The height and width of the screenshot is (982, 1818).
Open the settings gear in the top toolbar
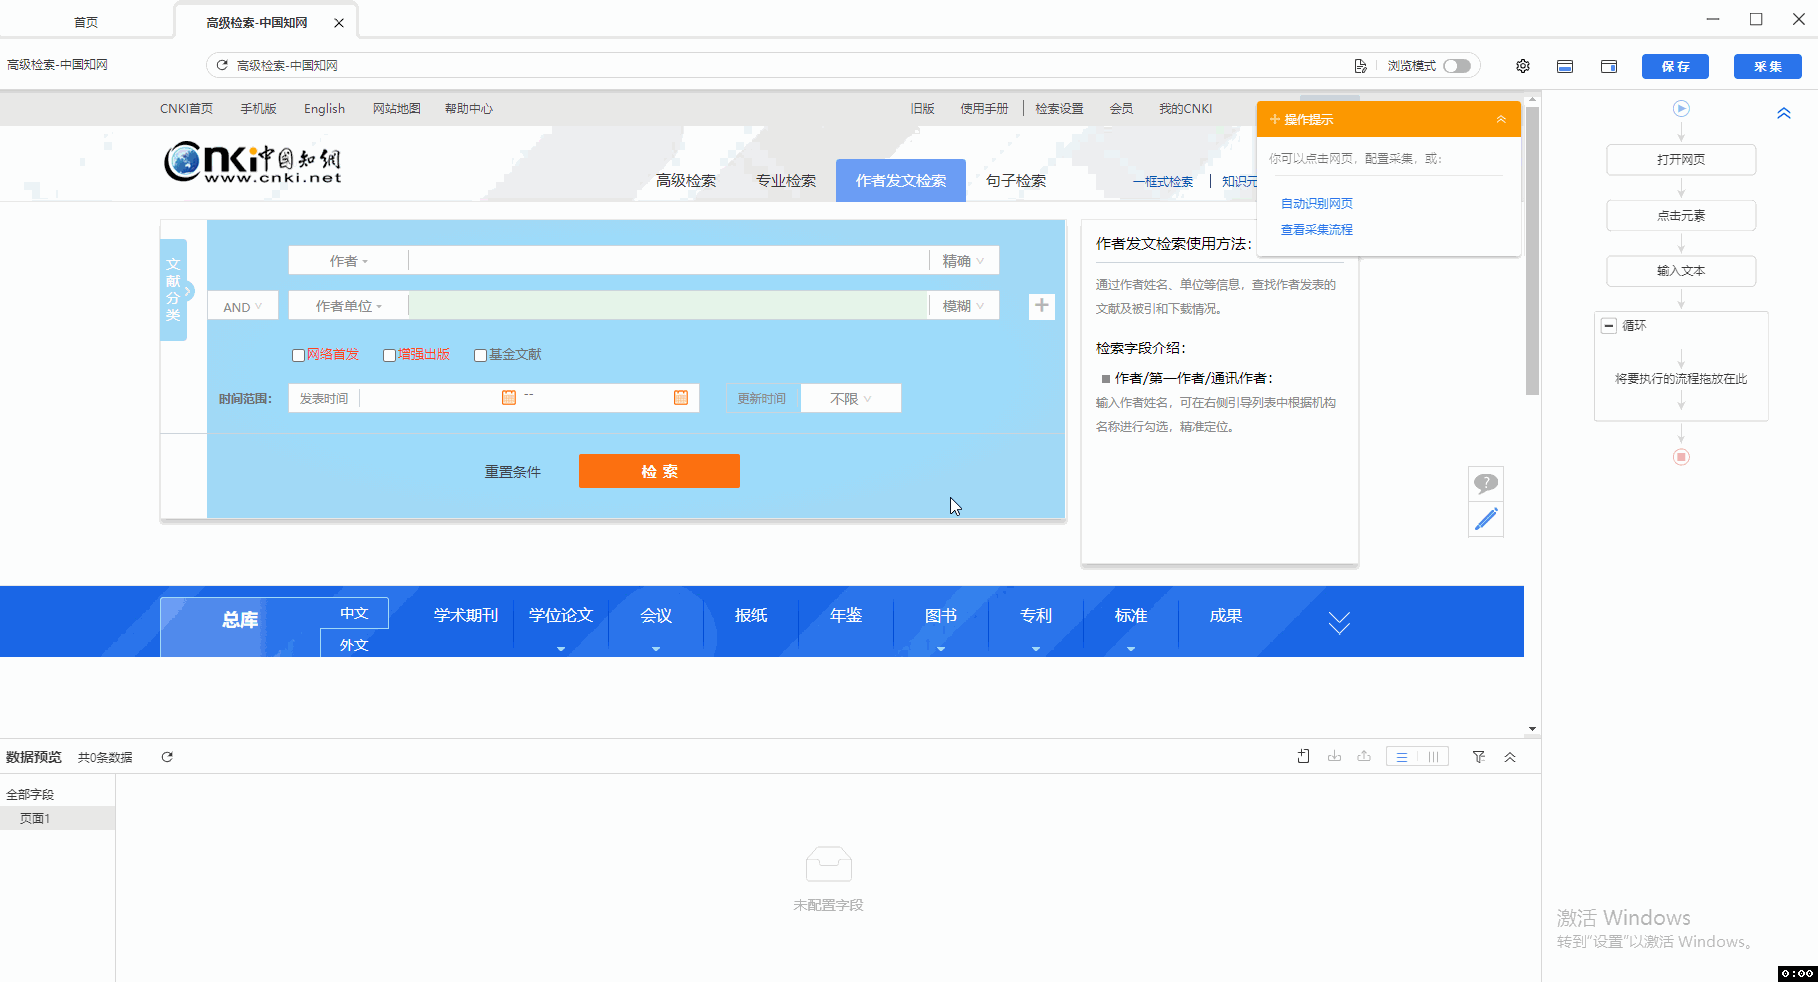[x=1522, y=66]
